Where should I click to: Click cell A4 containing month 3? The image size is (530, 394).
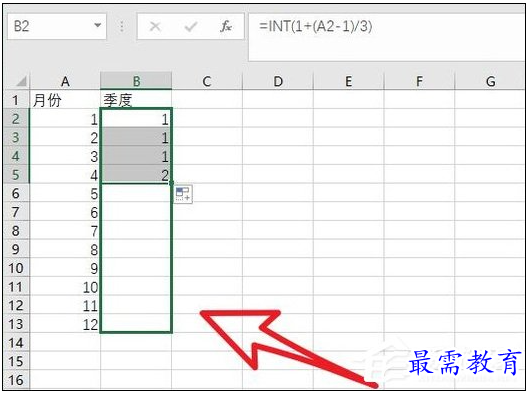tap(65, 156)
